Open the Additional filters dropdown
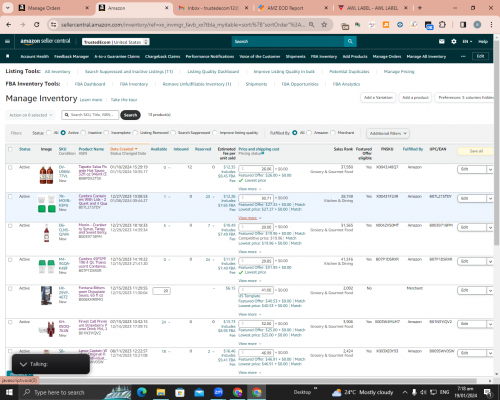This screenshot has width=500, height=400. pos(388,133)
